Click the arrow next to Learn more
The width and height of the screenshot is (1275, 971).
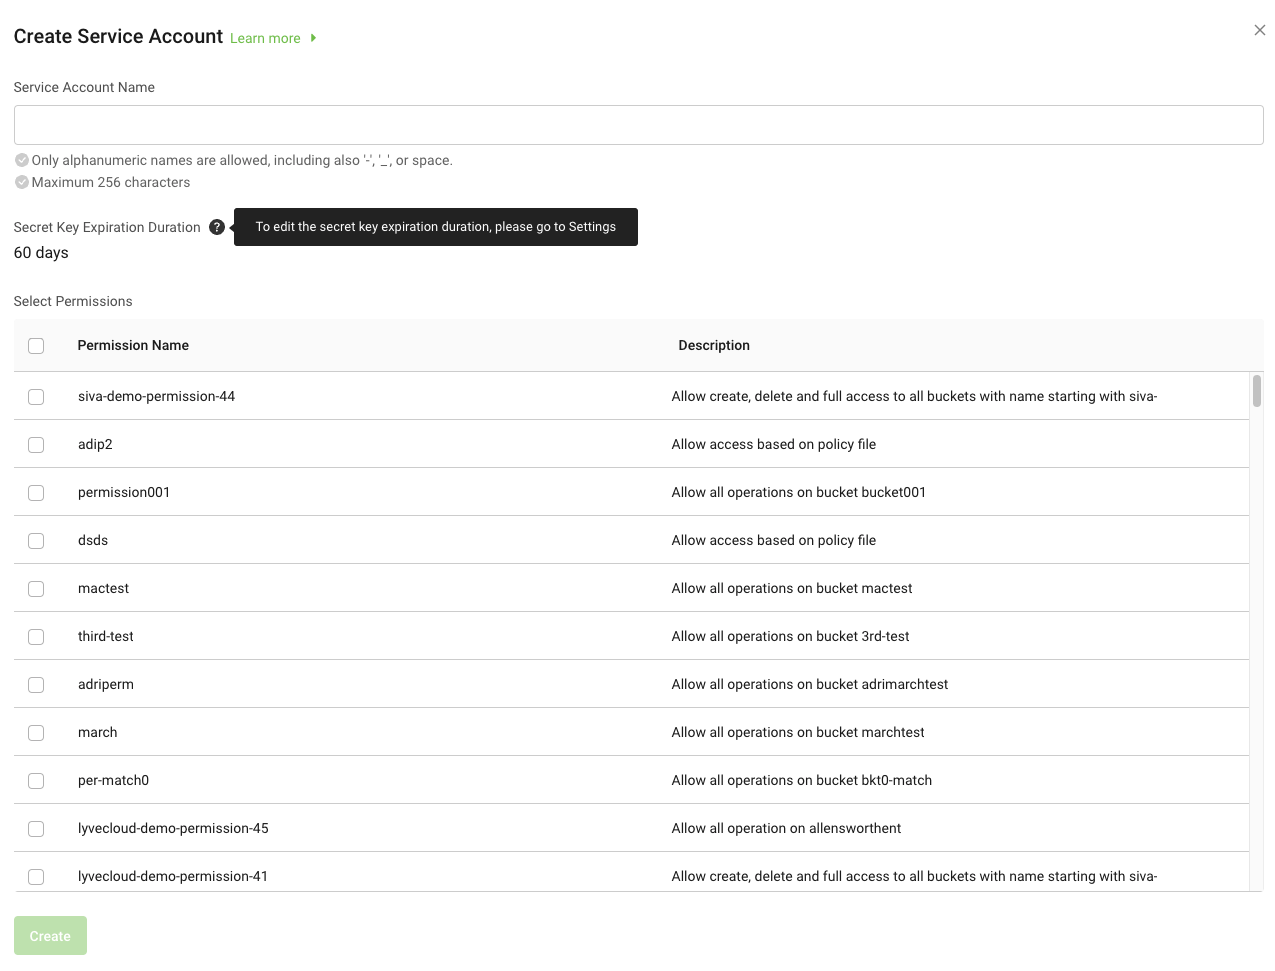[x=313, y=38]
